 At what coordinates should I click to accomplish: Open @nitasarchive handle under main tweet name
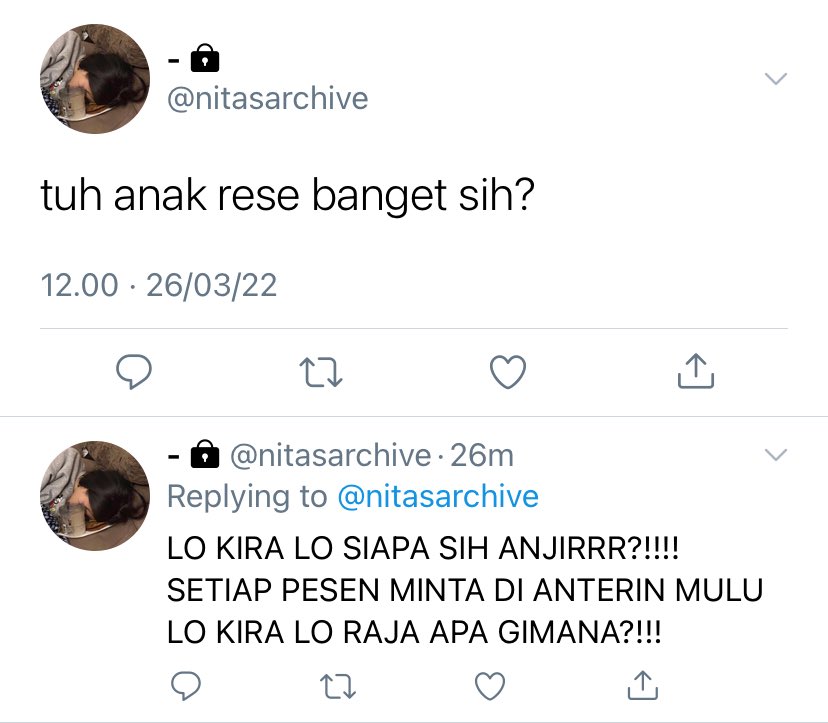pos(268,99)
